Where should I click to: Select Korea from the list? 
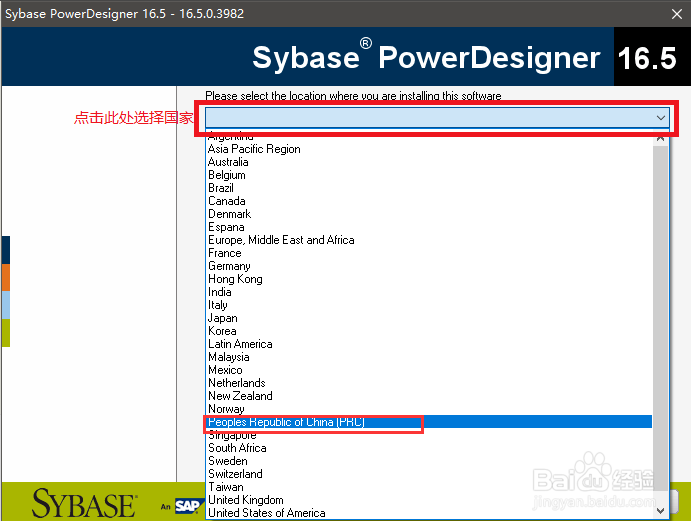pyautogui.click(x=430, y=331)
